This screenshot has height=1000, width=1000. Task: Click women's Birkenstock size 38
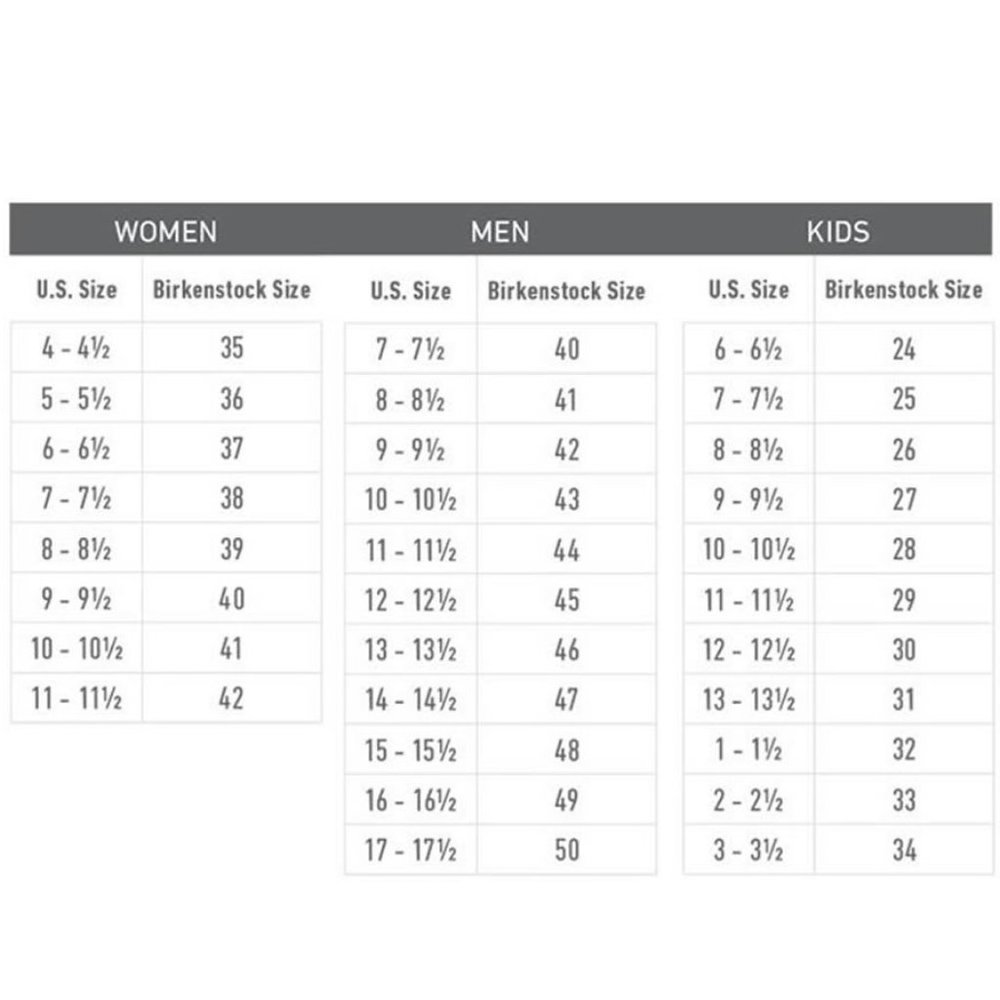pos(232,498)
